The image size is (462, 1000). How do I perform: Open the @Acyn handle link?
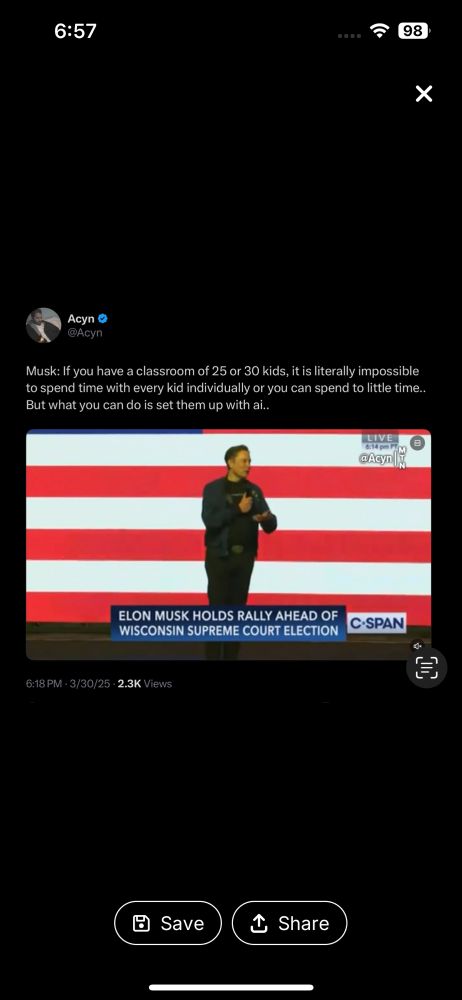tap(85, 333)
